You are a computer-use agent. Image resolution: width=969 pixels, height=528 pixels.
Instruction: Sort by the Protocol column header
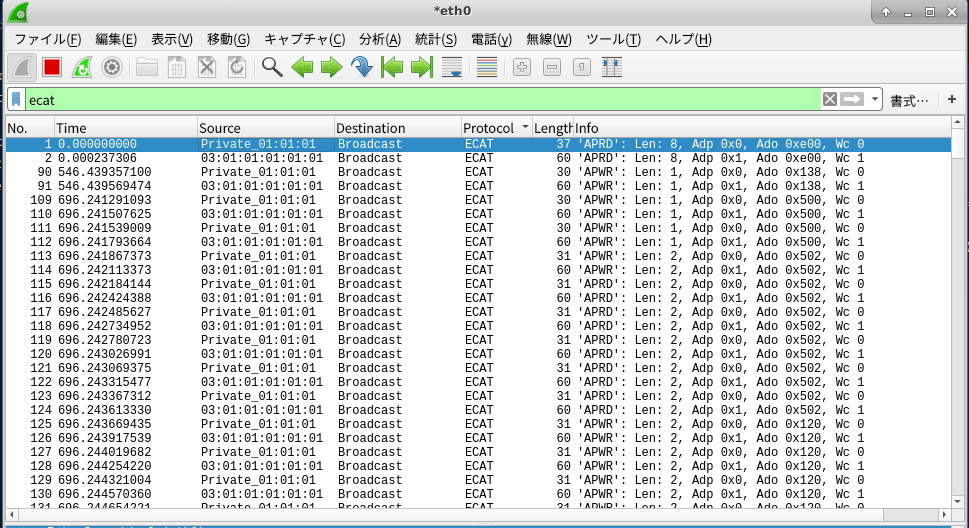[496, 128]
